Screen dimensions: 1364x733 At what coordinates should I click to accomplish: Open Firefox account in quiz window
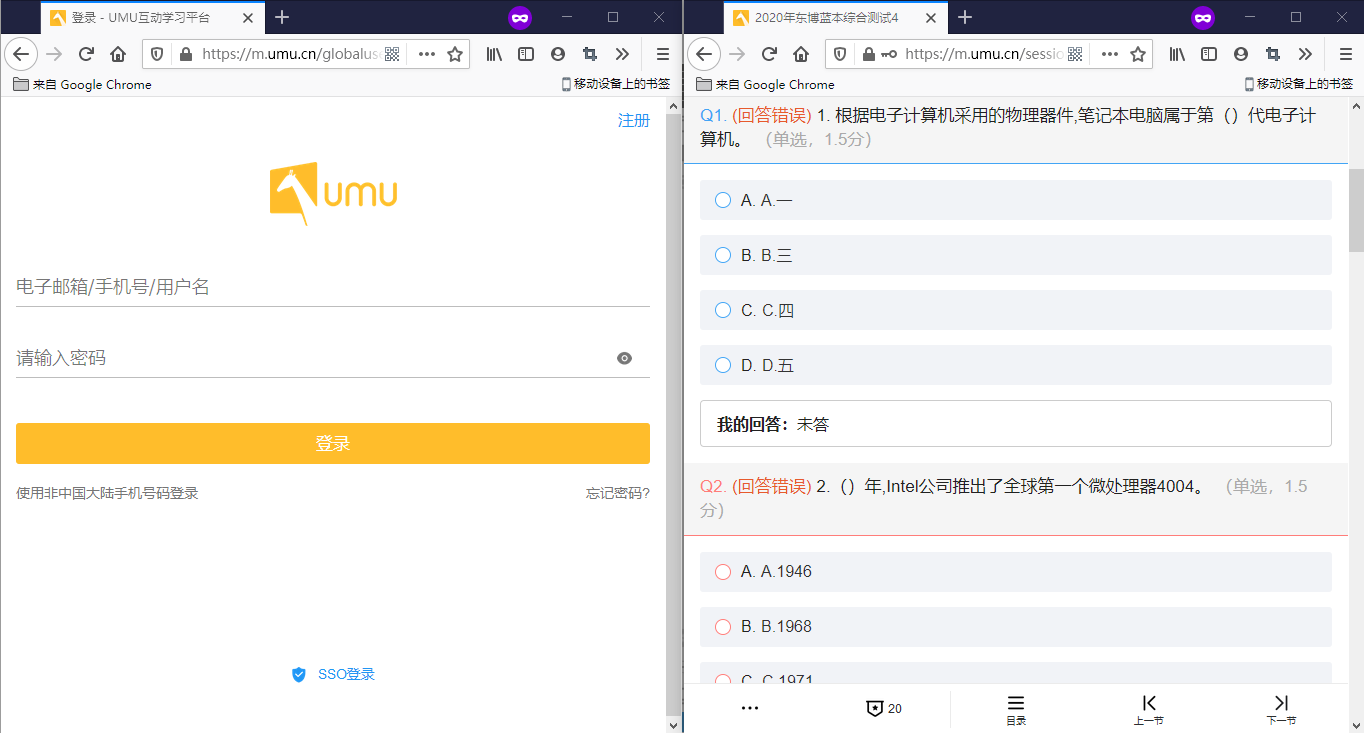[x=1241, y=55]
